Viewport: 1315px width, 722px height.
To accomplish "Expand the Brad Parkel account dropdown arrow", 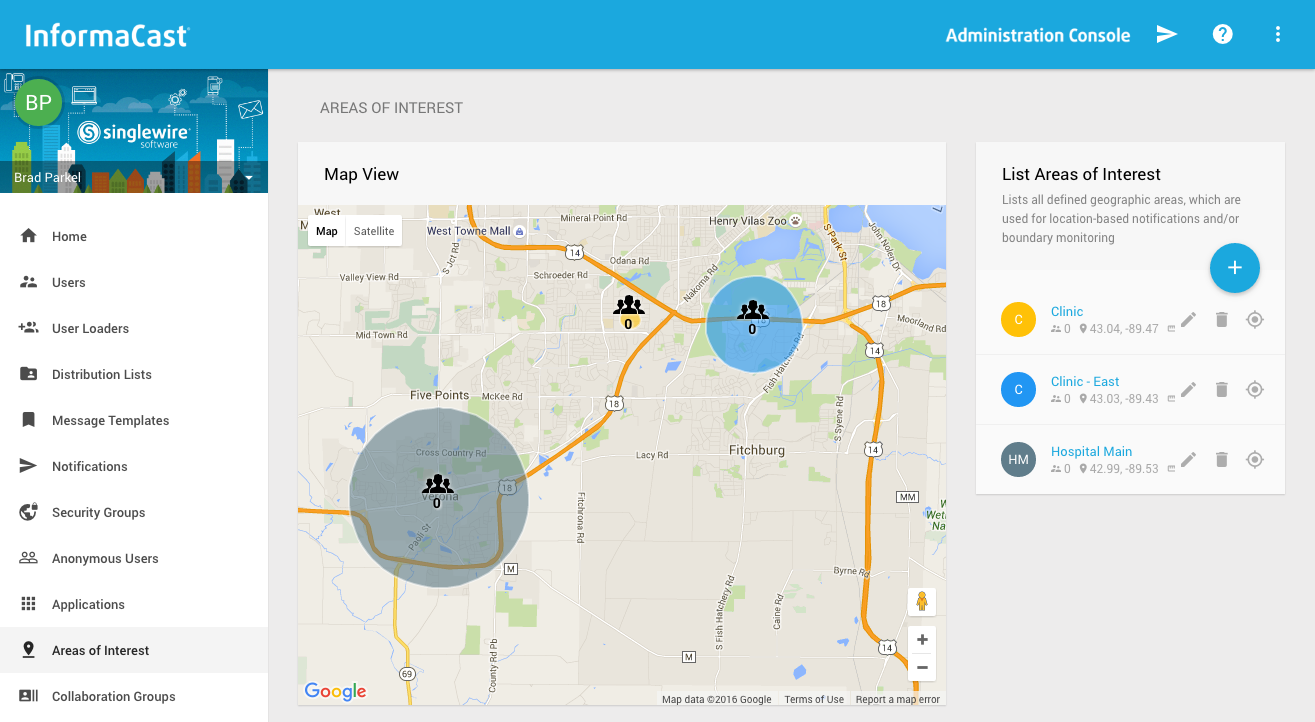I will [x=247, y=178].
